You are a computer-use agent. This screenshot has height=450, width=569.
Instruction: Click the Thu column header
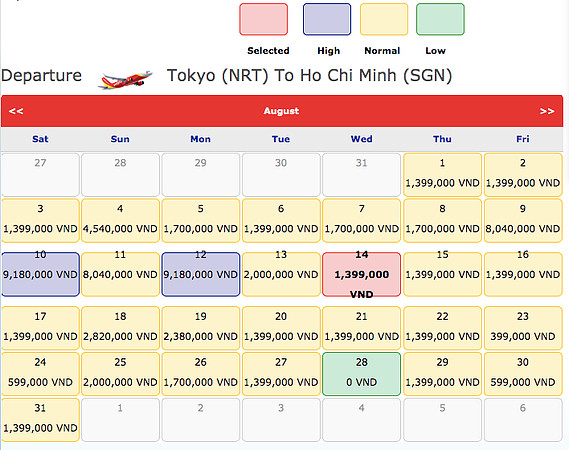(442, 139)
